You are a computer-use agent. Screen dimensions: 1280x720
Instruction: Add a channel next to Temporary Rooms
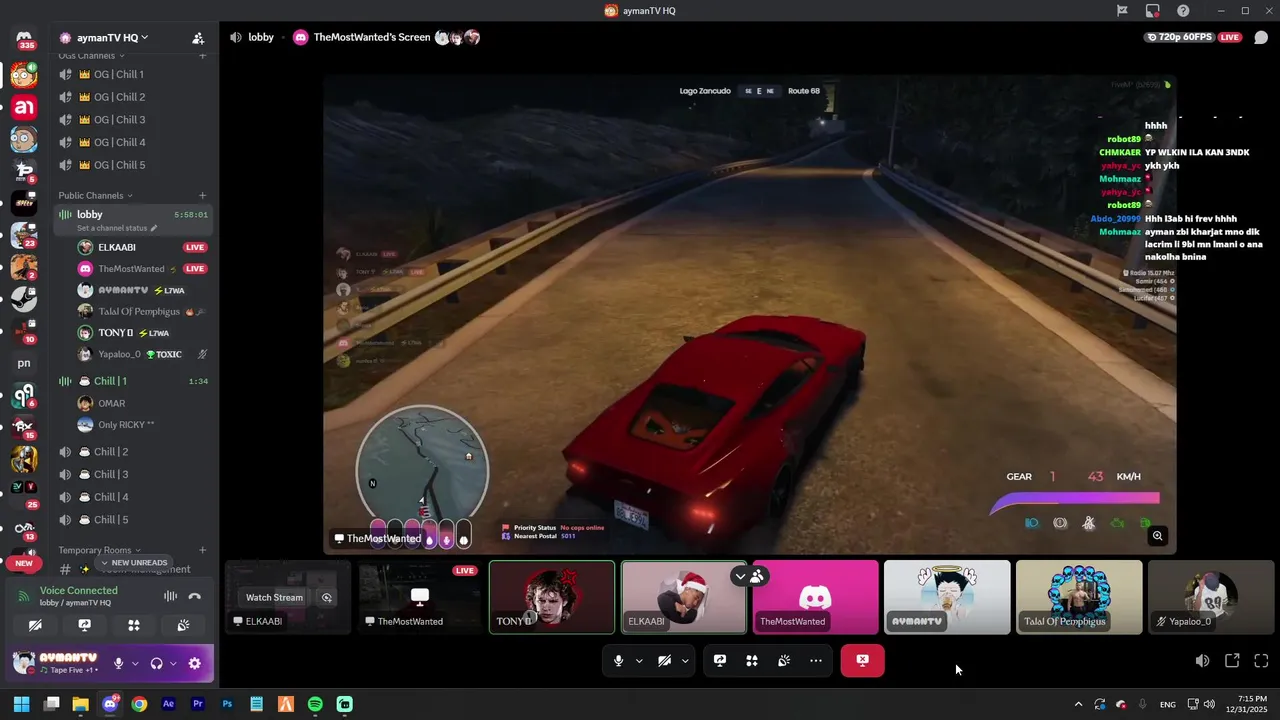(203, 550)
